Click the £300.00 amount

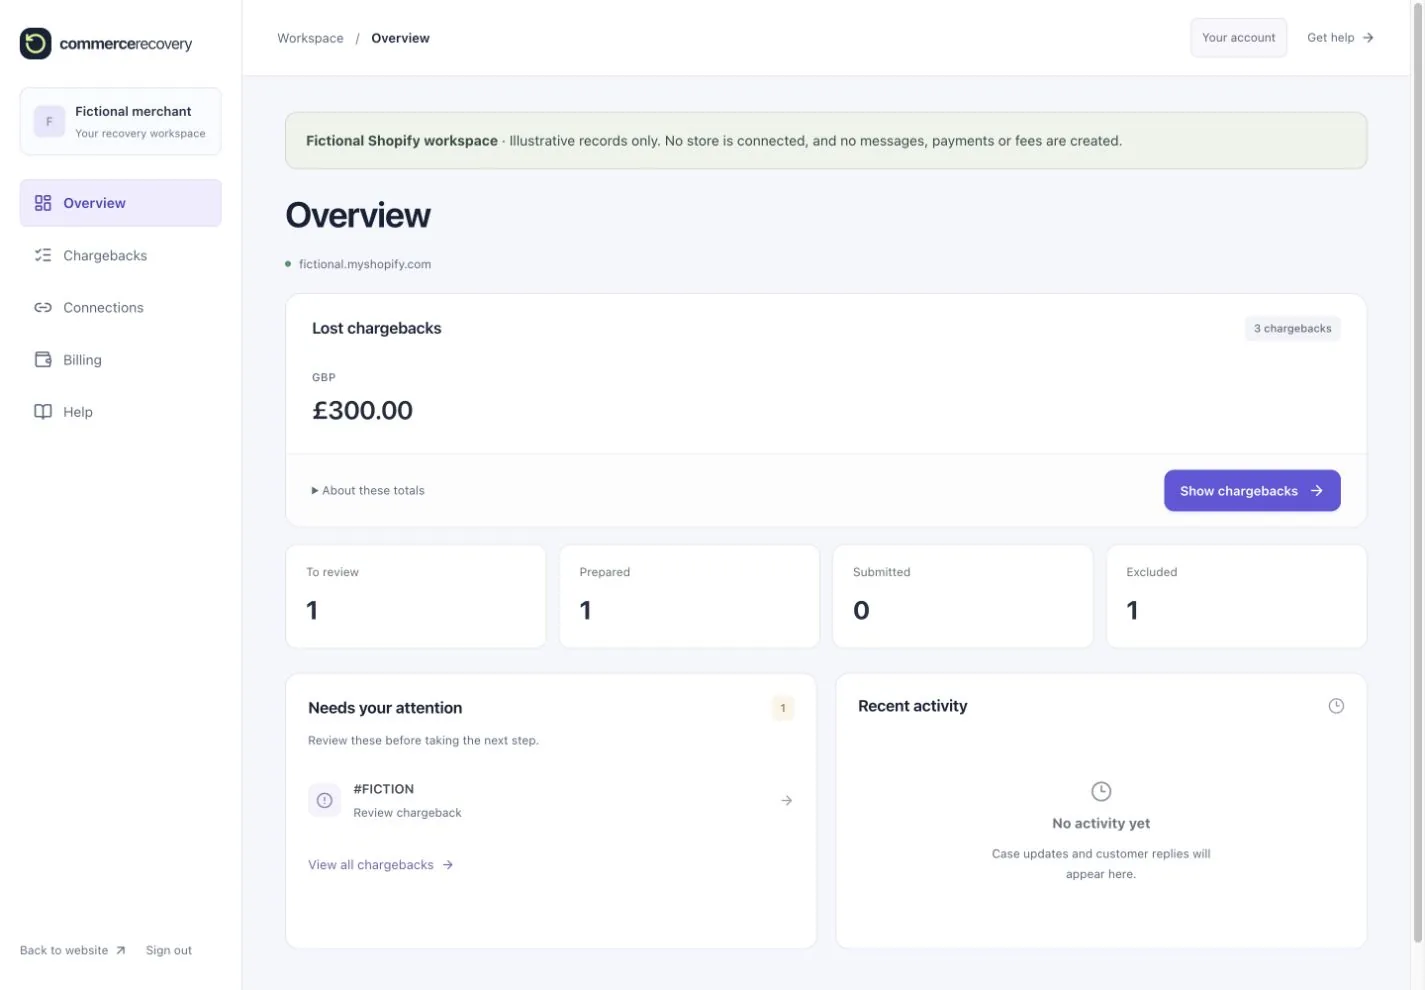pyautogui.click(x=362, y=410)
